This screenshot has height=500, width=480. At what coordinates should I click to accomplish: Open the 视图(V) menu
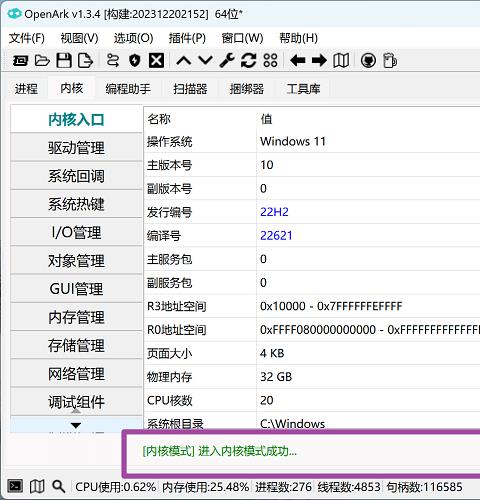point(79,38)
